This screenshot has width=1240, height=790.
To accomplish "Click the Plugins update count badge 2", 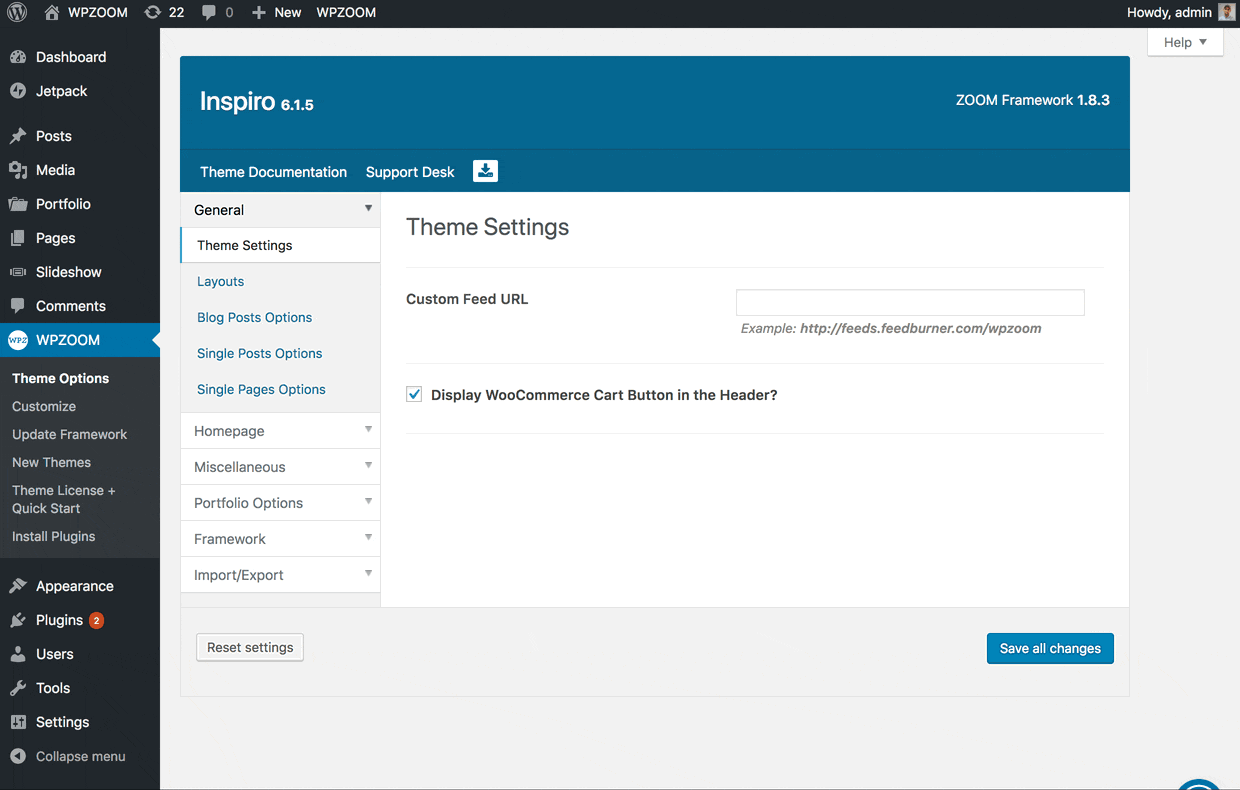I will (x=96, y=620).
